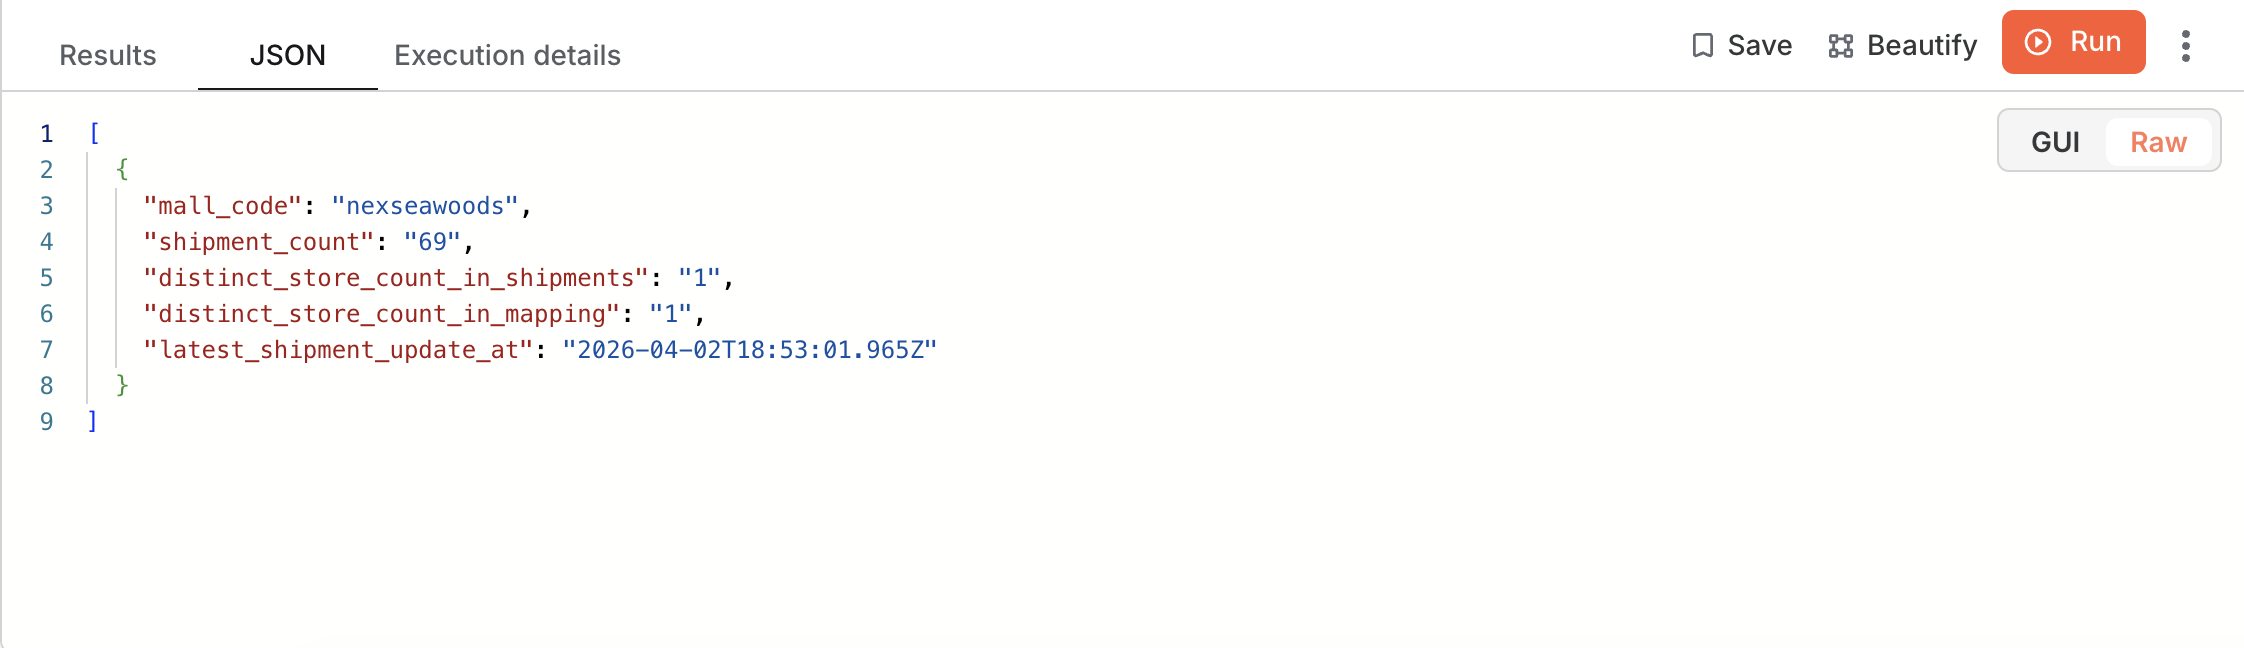
Task: Click line number 4 in the JSON output
Action: (46, 241)
